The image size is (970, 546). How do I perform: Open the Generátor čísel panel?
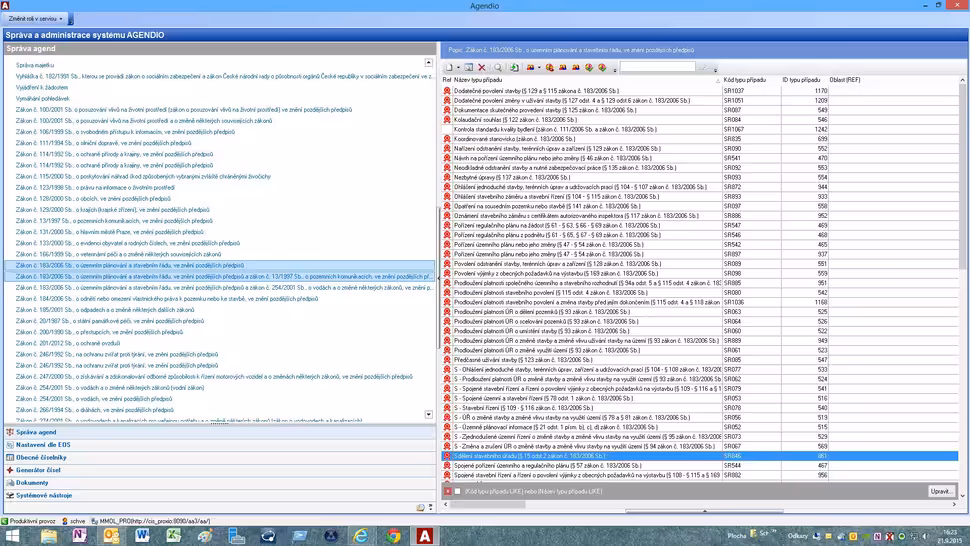pos(38,470)
